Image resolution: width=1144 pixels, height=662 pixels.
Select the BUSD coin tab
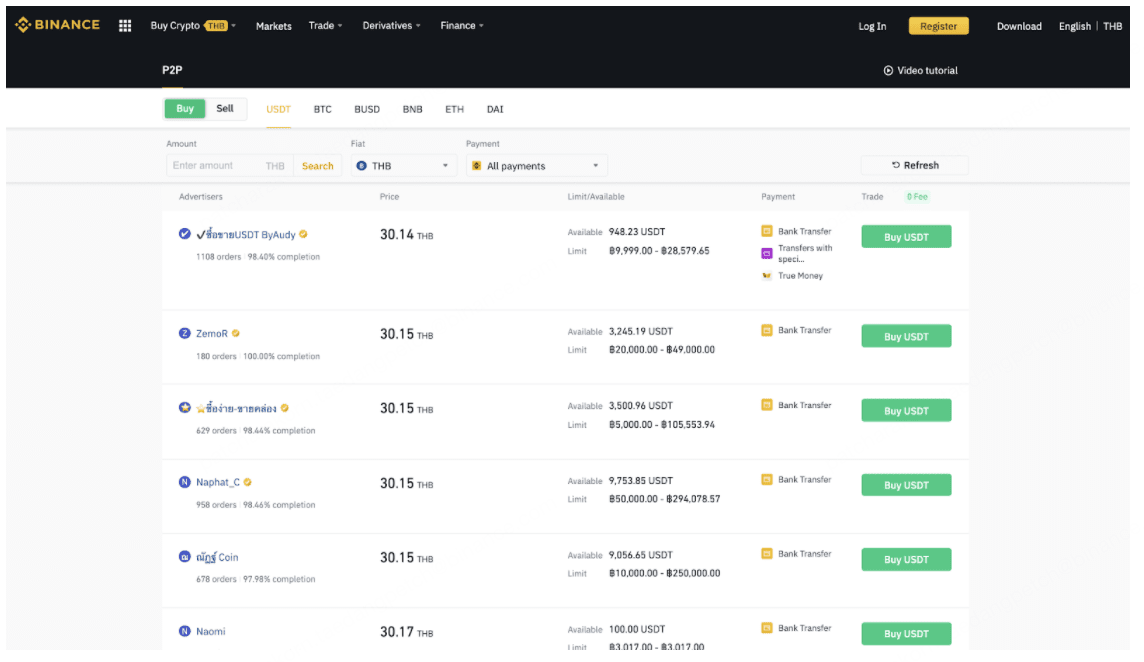(367, 109)
